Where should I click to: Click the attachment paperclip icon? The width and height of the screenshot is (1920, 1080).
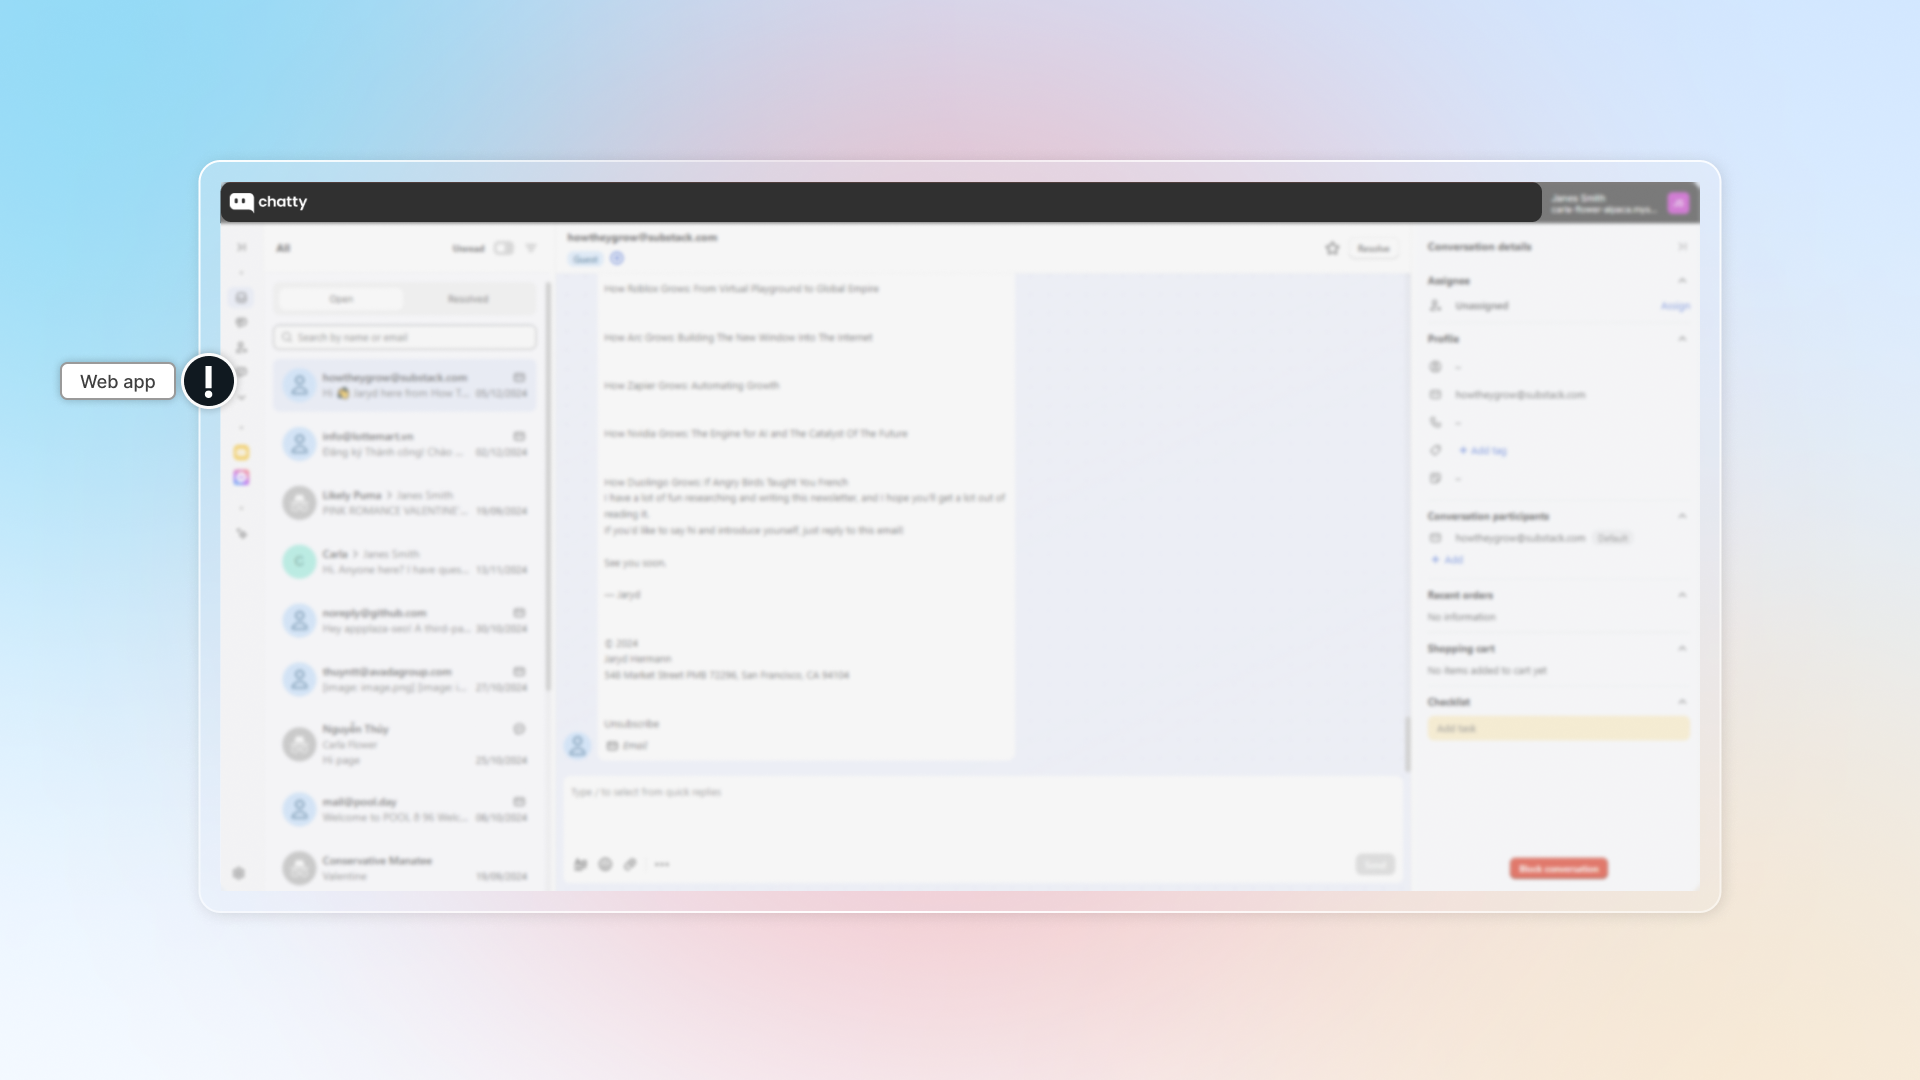coord(630,864)
